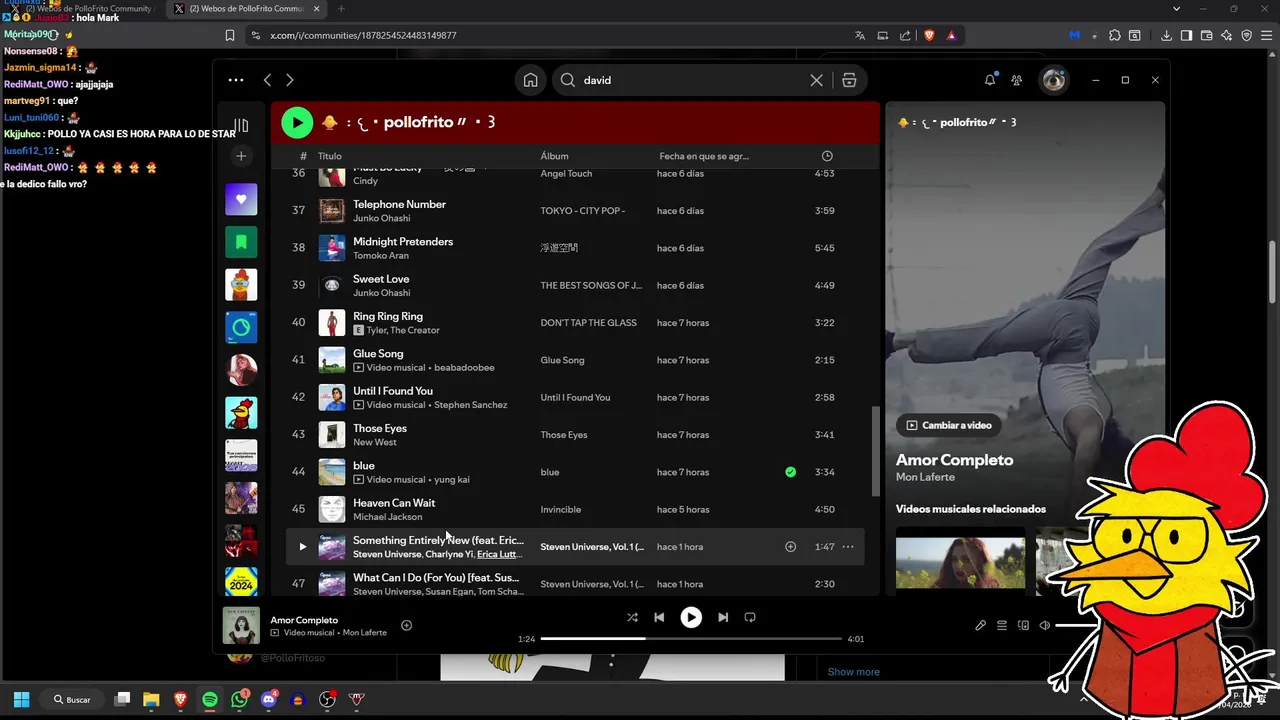Pause or play the current song
The image size is (1280, 720).
pyautogui.click(x=691, y=617)
